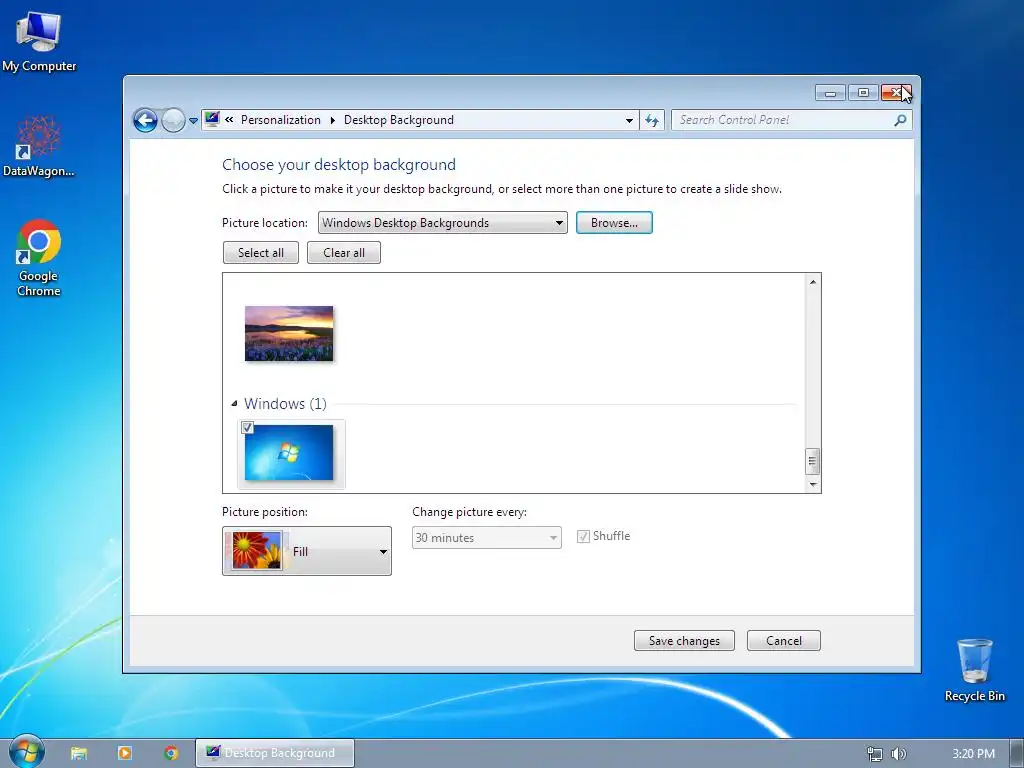Click the address bar double chevron
This screenshot has width=1024, height=768.
coord(229,120)
